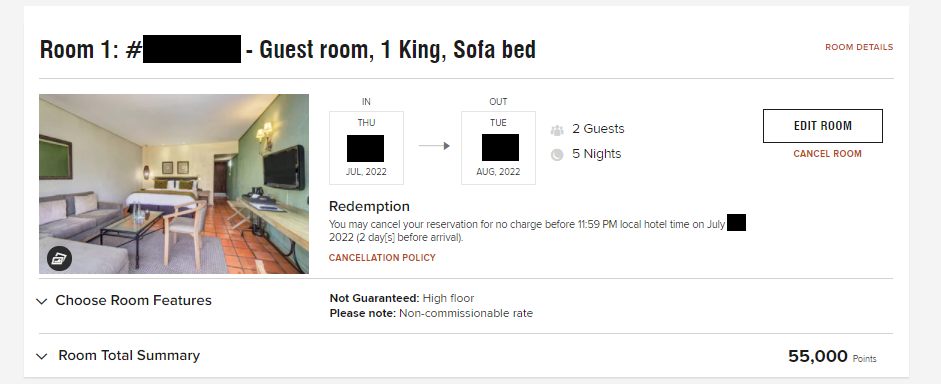This screenshot has height=384, width=941.
Task: Click the 2 Guests text
Action: (x=598, y=129)
